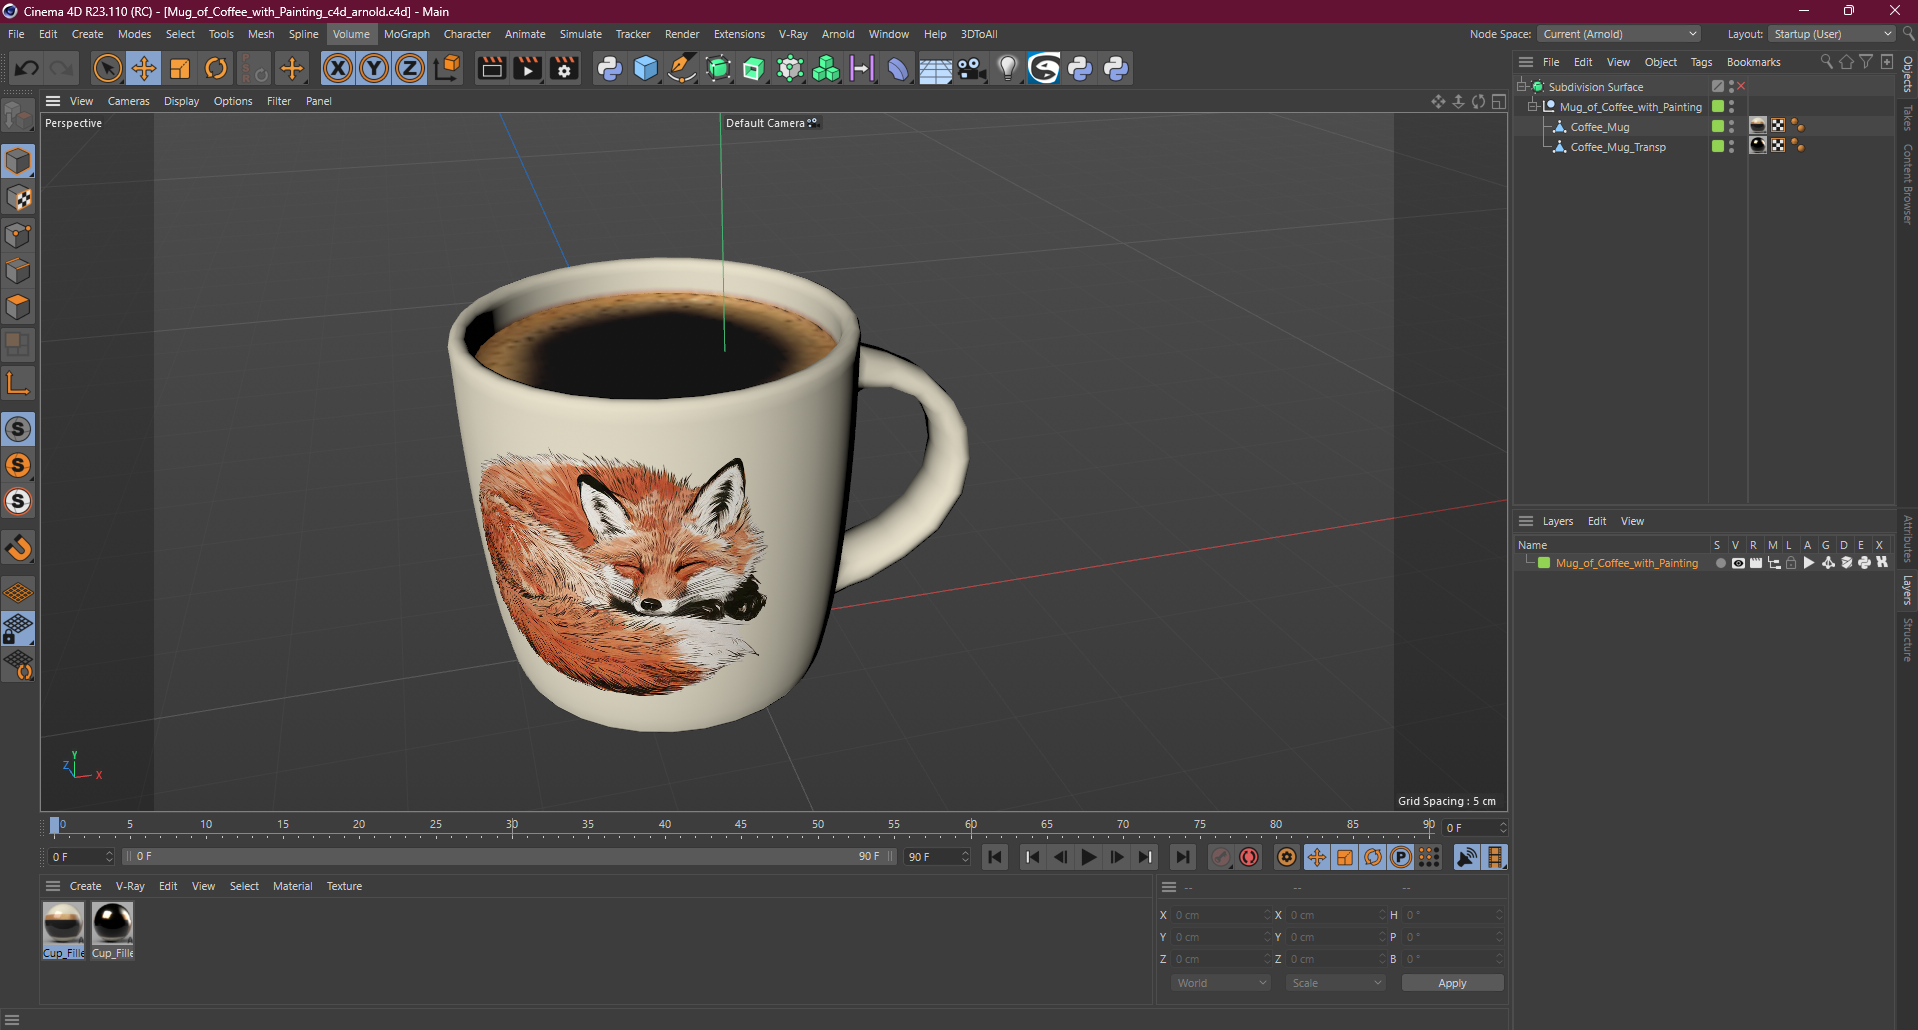Collapse Subdivision Surface tree node

point(1522,86)
